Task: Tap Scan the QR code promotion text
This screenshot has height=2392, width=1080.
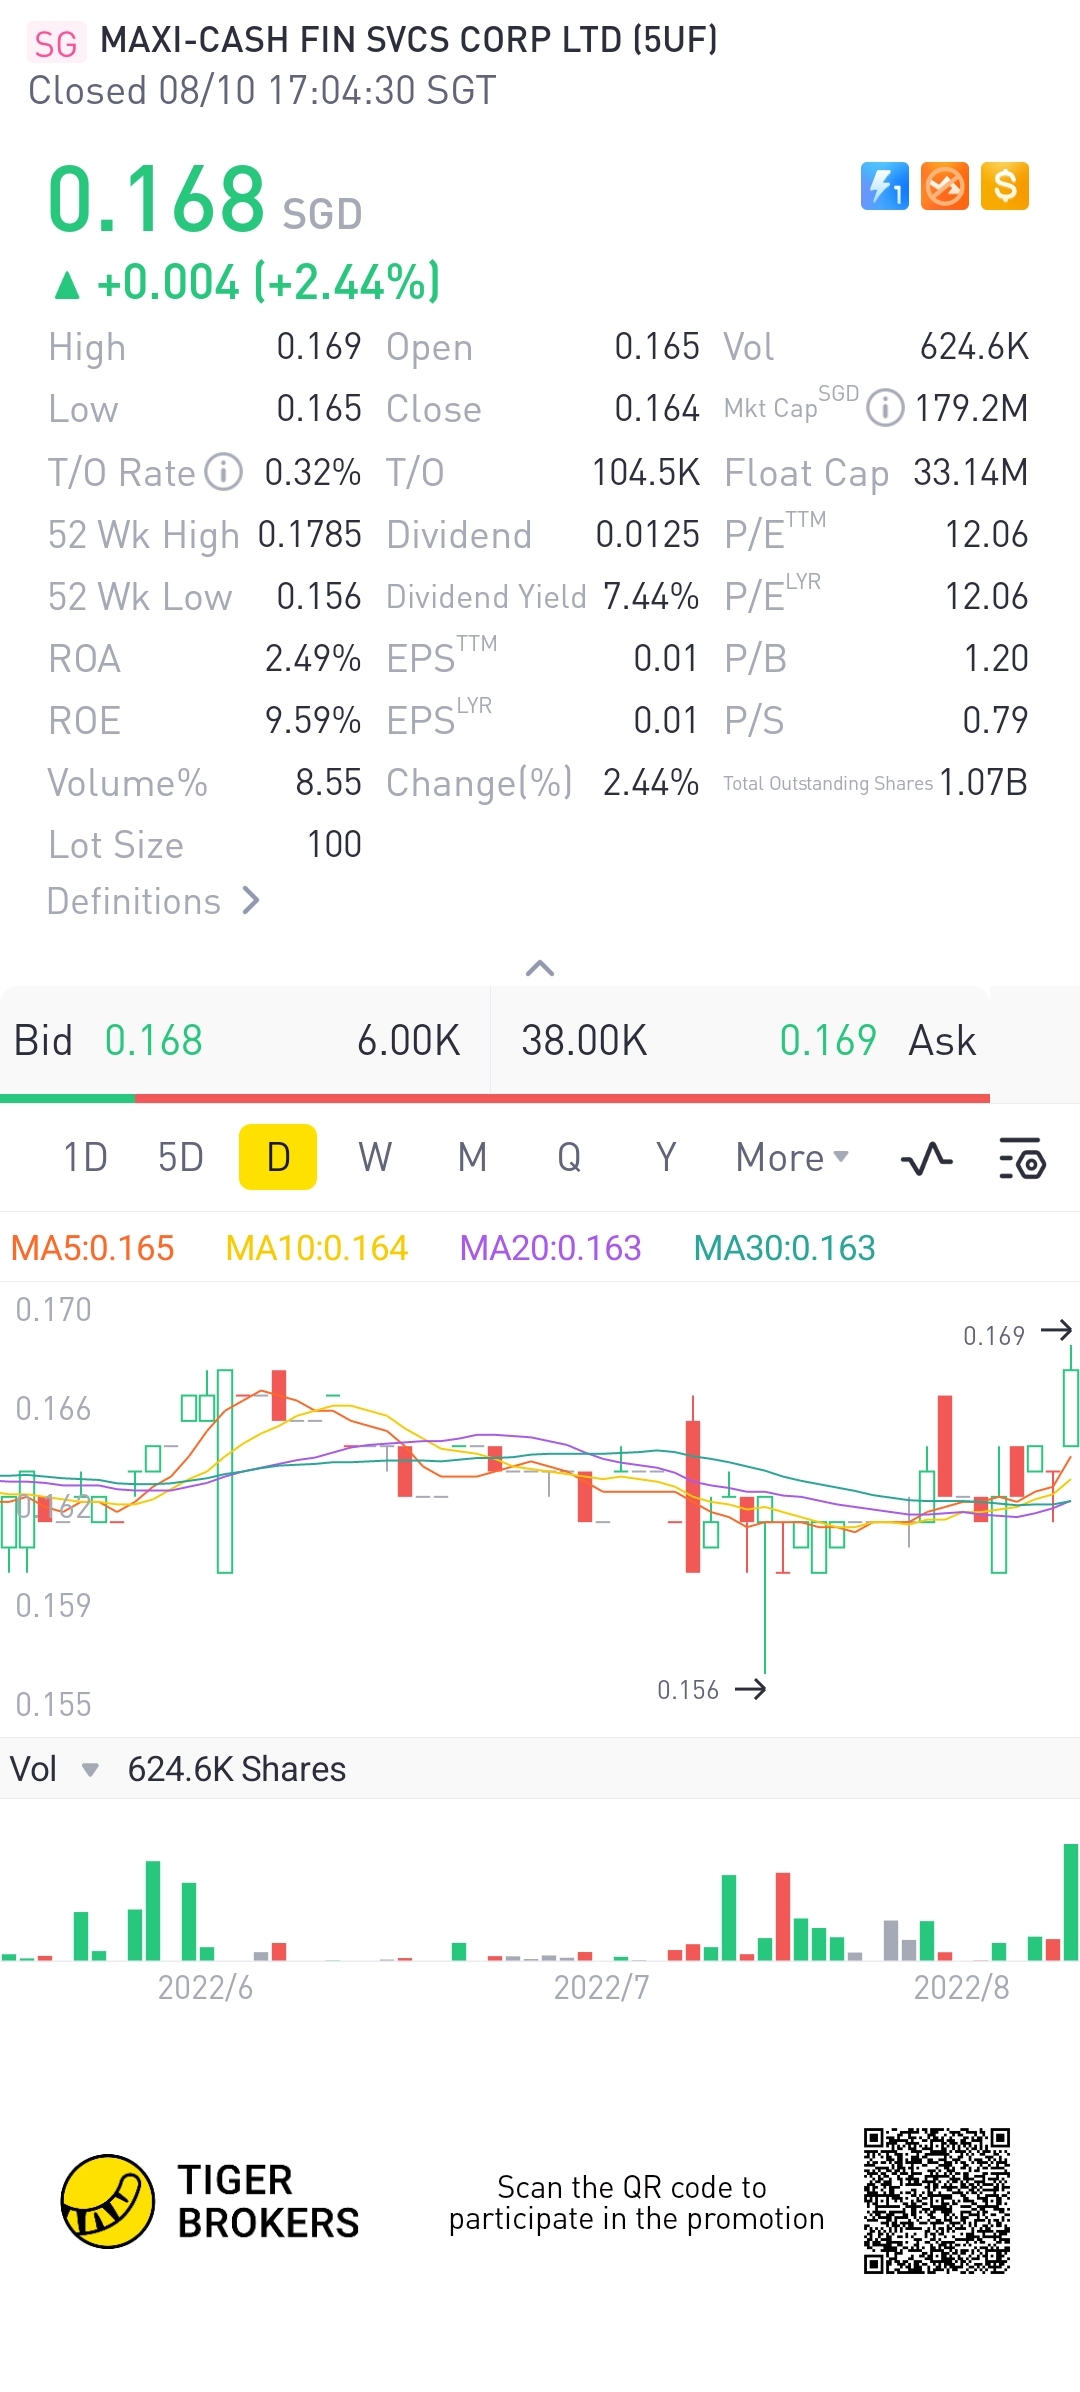Action: coord(636,2202)
